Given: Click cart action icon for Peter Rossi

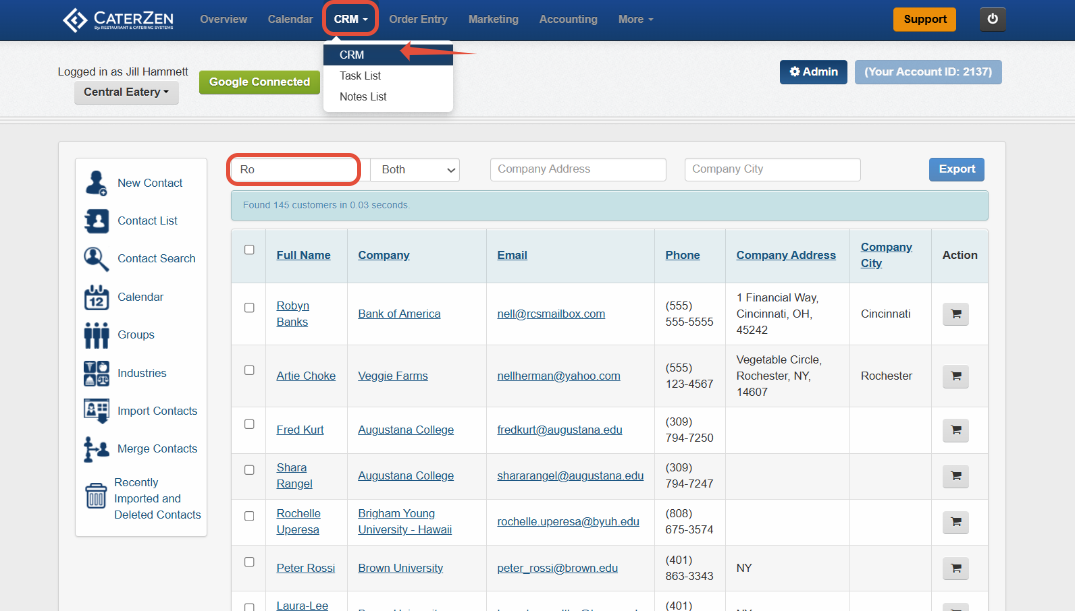Looking at the screenshot, I should pos(956,568).
